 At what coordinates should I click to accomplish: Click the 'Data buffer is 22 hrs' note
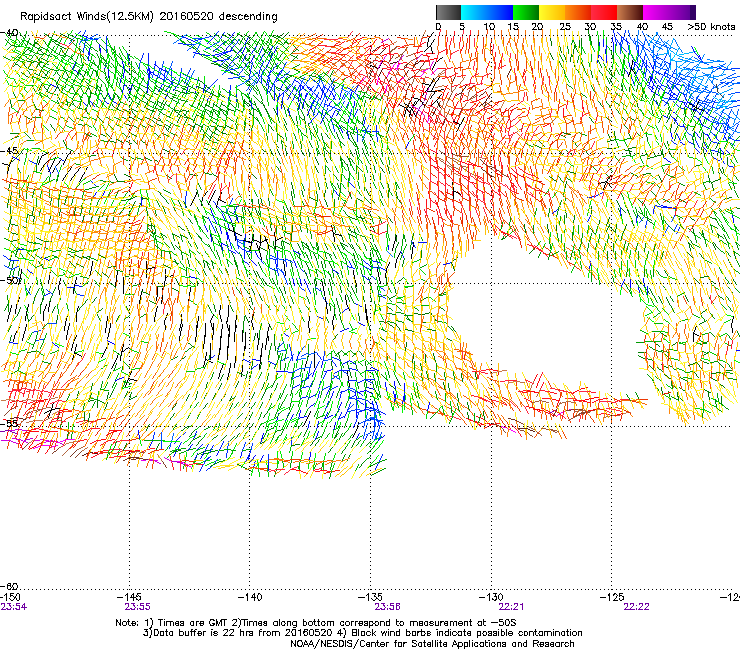point(362,633)
